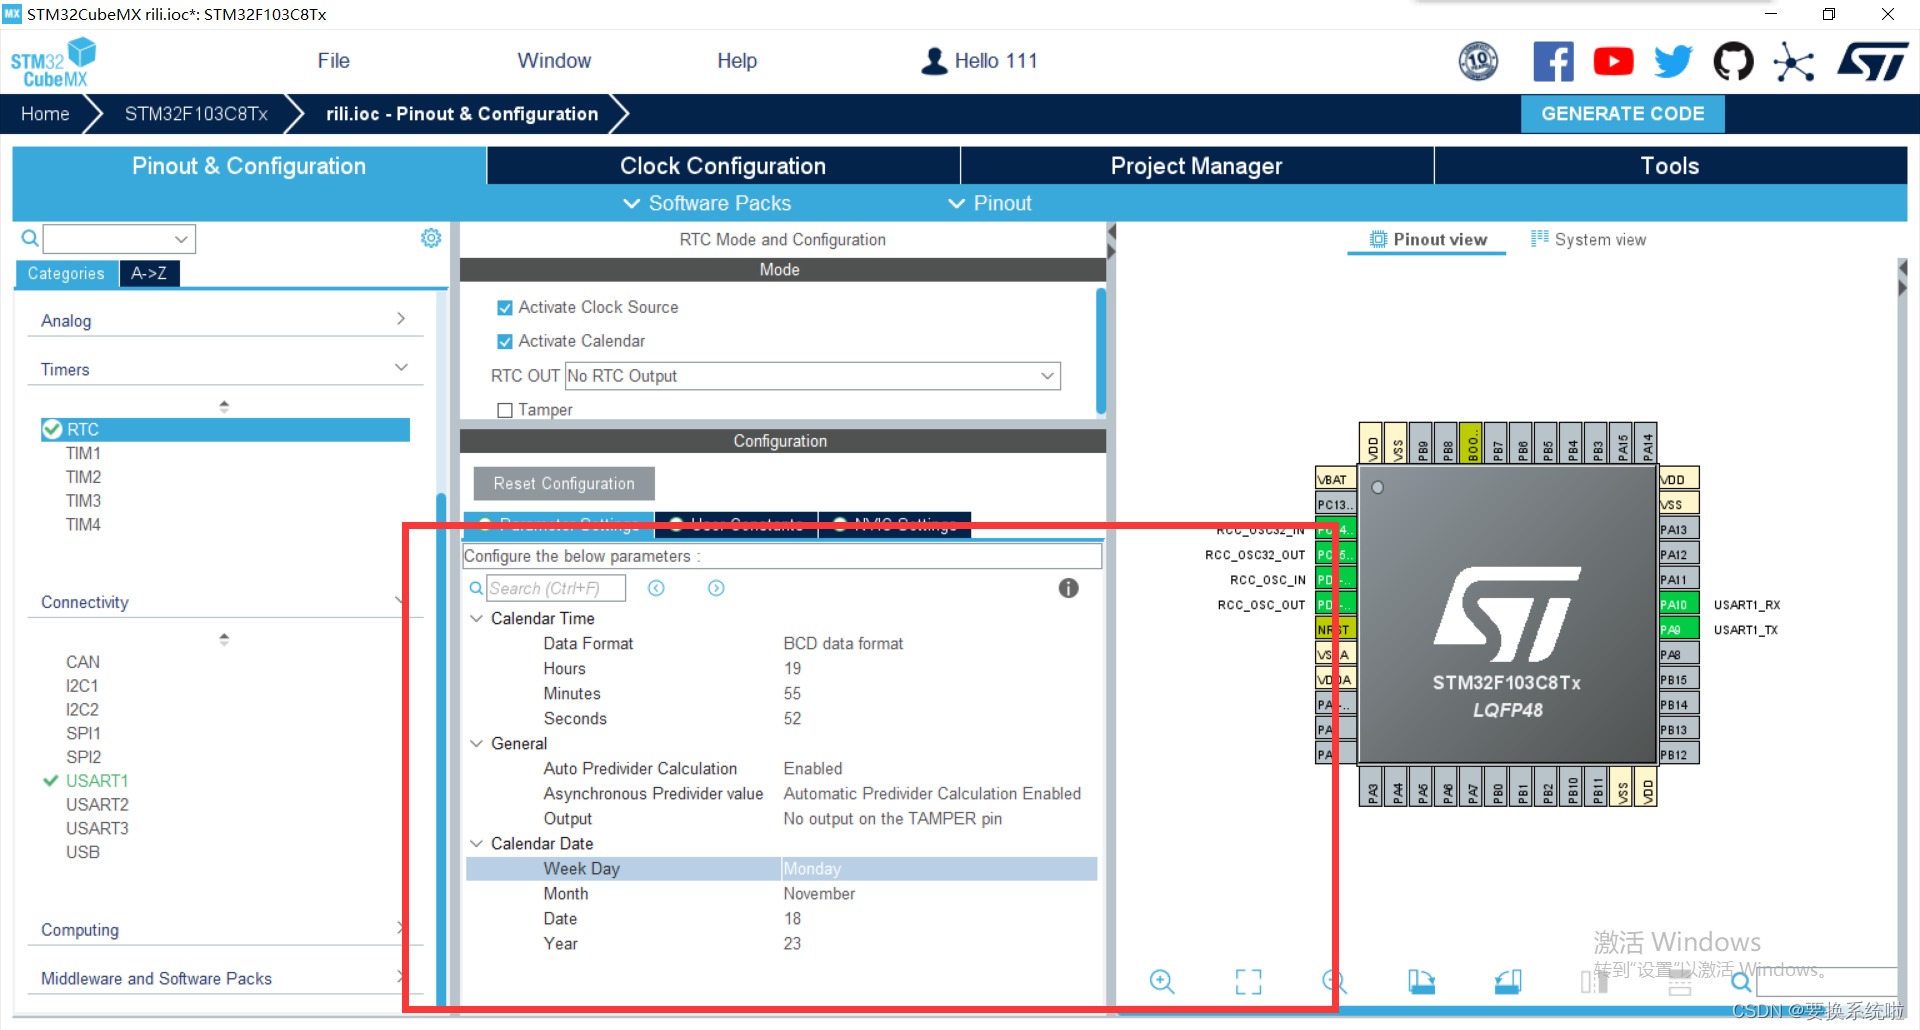
Task: Switch to the Clock Configuration tab
Action: [723, 166]
